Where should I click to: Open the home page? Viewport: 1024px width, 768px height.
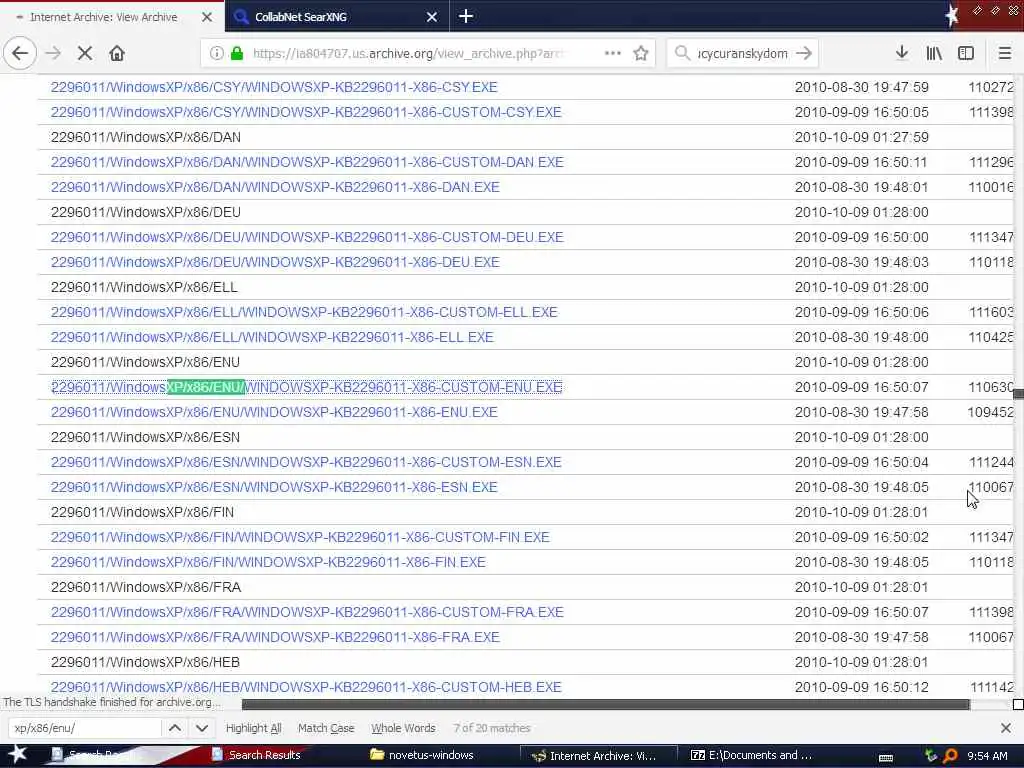[x=117, y=54]
